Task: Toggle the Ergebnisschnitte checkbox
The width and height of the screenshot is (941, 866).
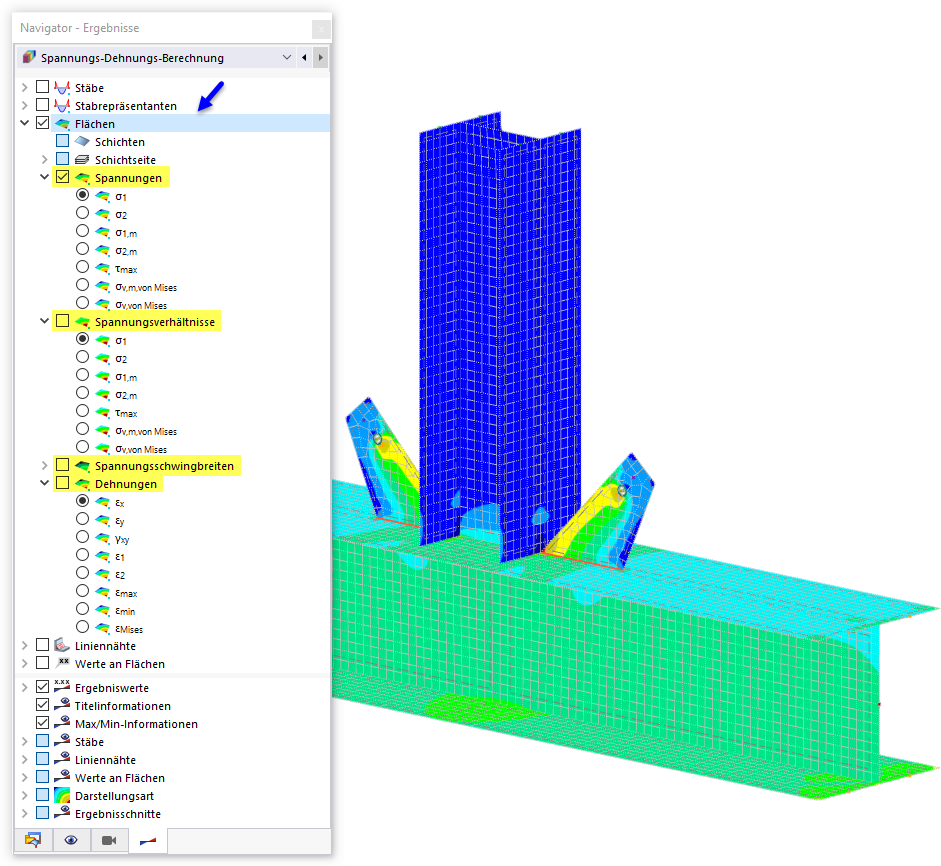Action: pos(43,813)
